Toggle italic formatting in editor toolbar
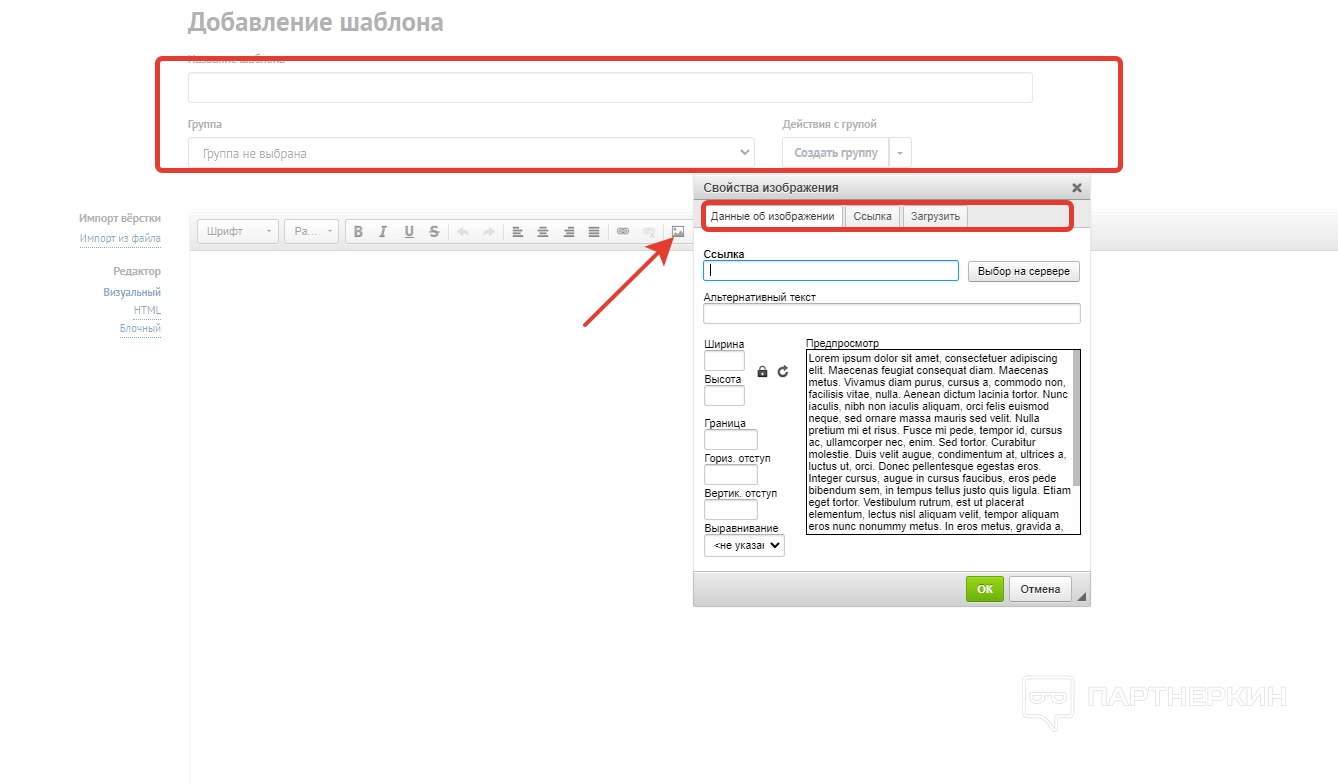 [383, 232]
